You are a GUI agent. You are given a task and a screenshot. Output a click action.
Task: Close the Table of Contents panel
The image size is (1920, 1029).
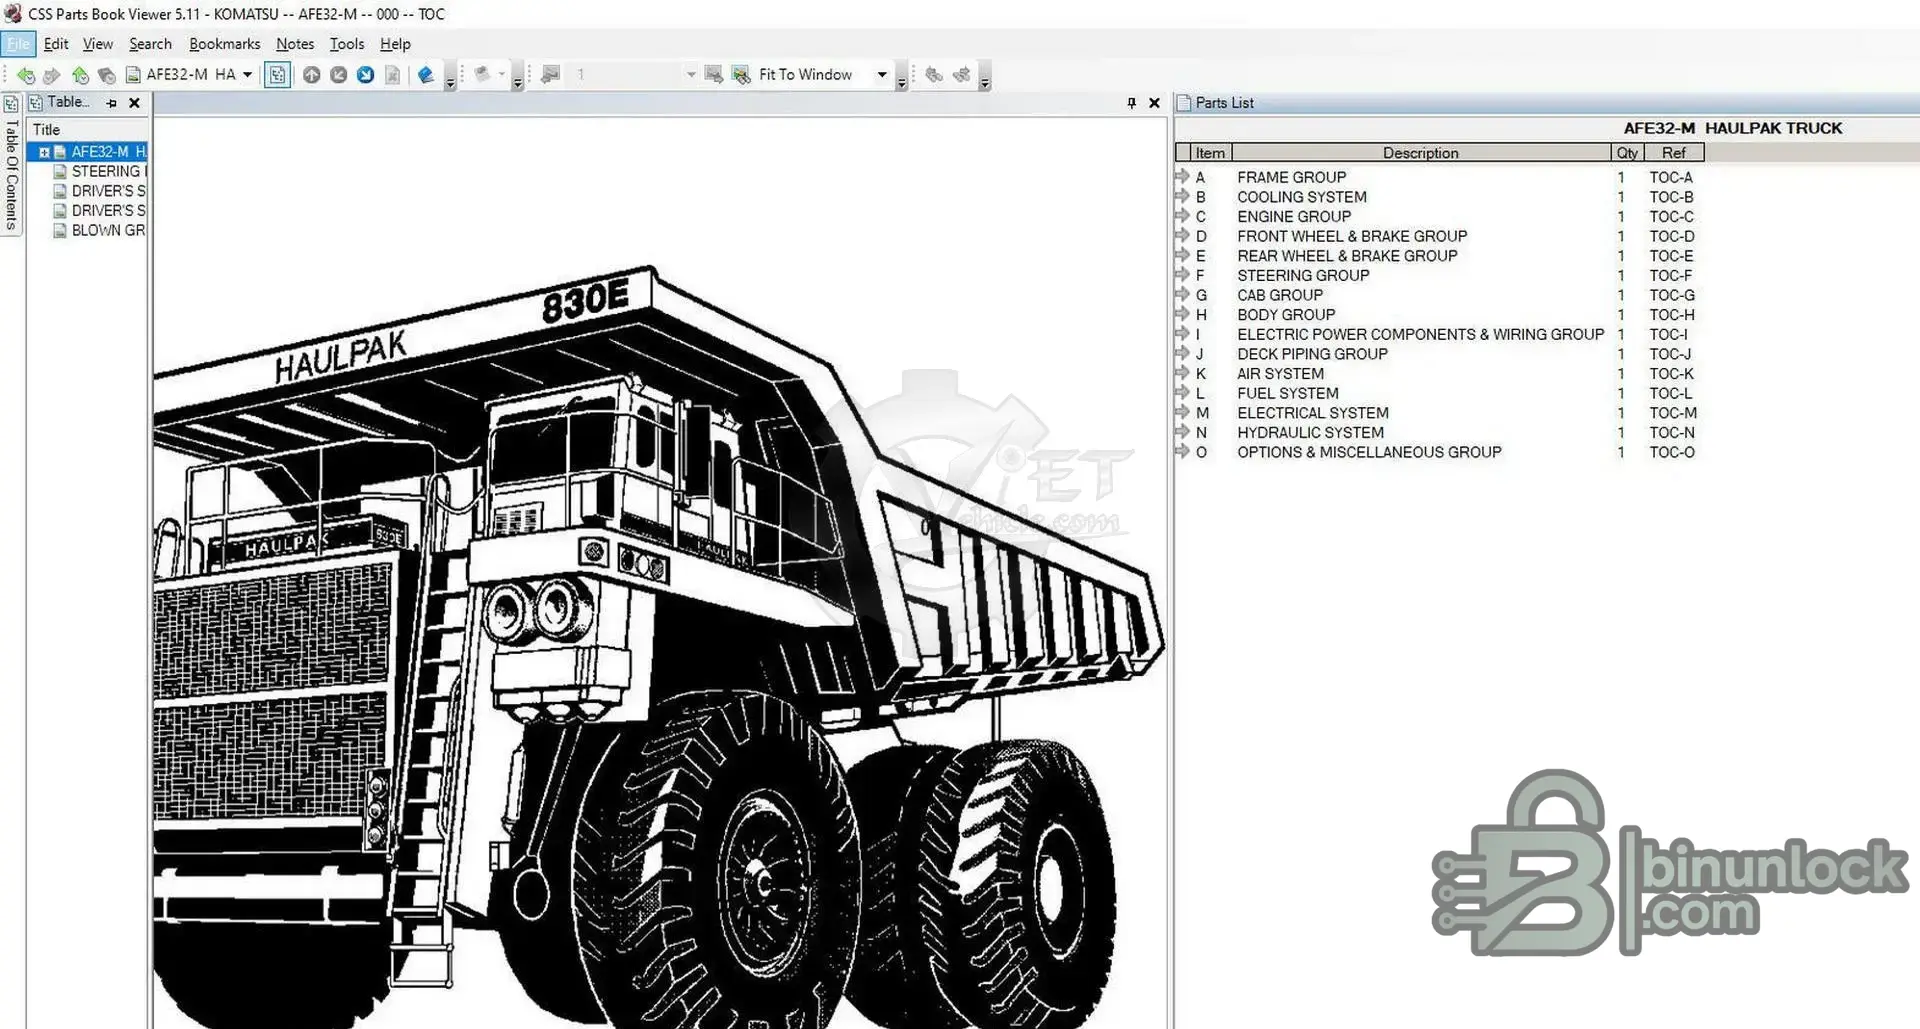tap(134, 103)
